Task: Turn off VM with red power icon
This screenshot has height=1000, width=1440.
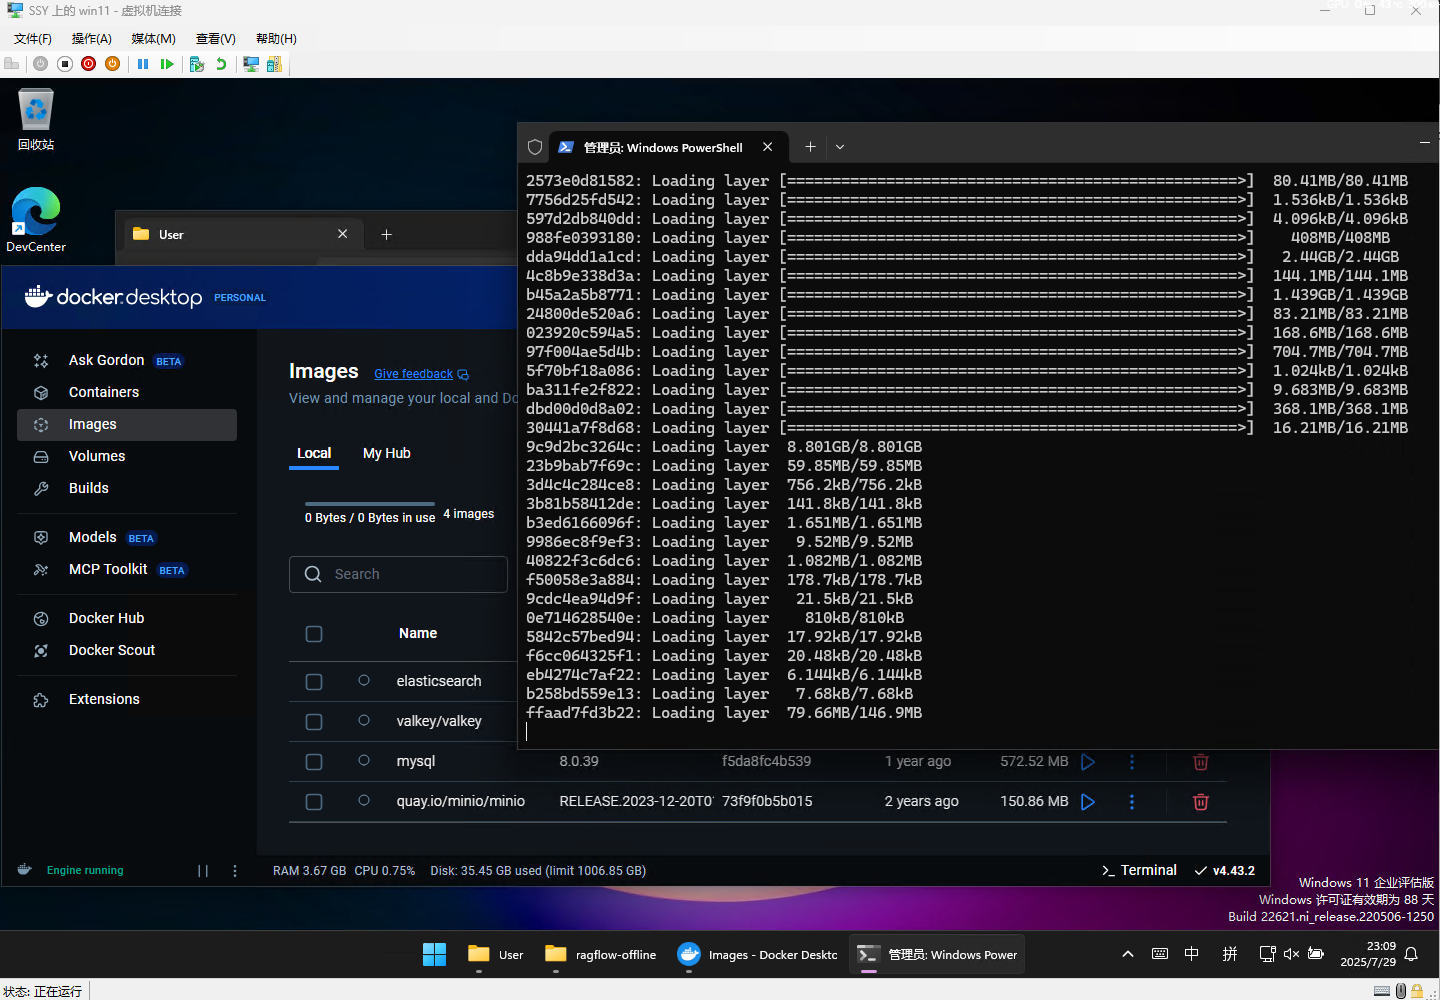Action: 89,64
